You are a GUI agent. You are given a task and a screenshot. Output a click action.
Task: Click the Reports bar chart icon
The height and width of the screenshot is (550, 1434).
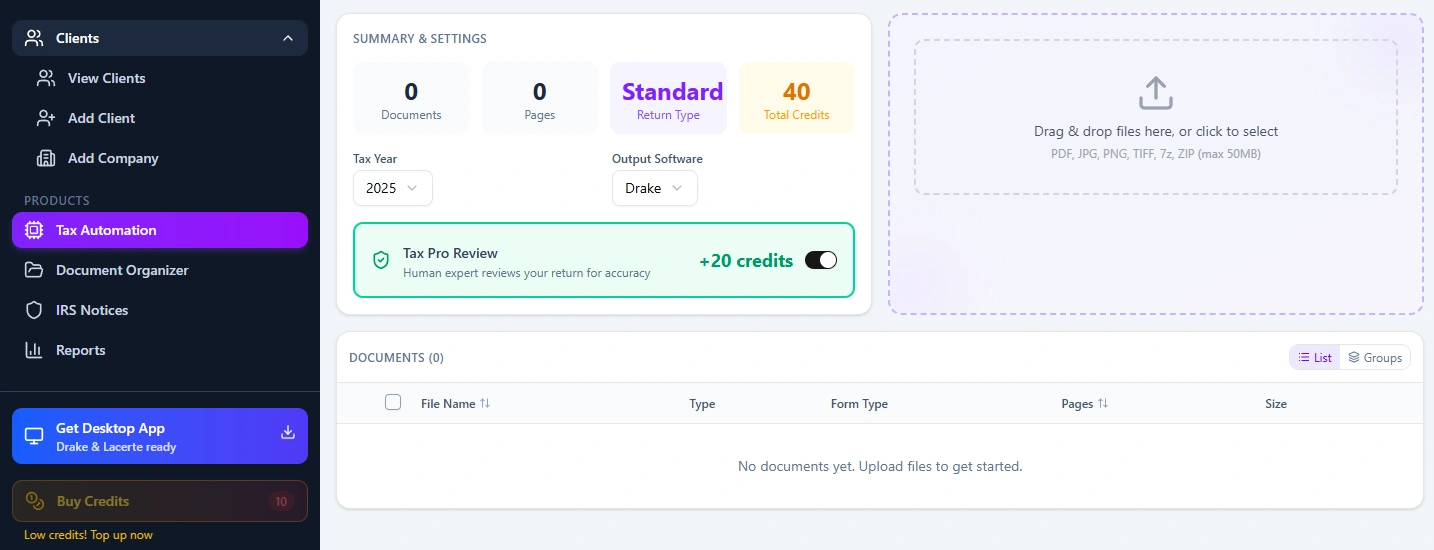[34, 350]
